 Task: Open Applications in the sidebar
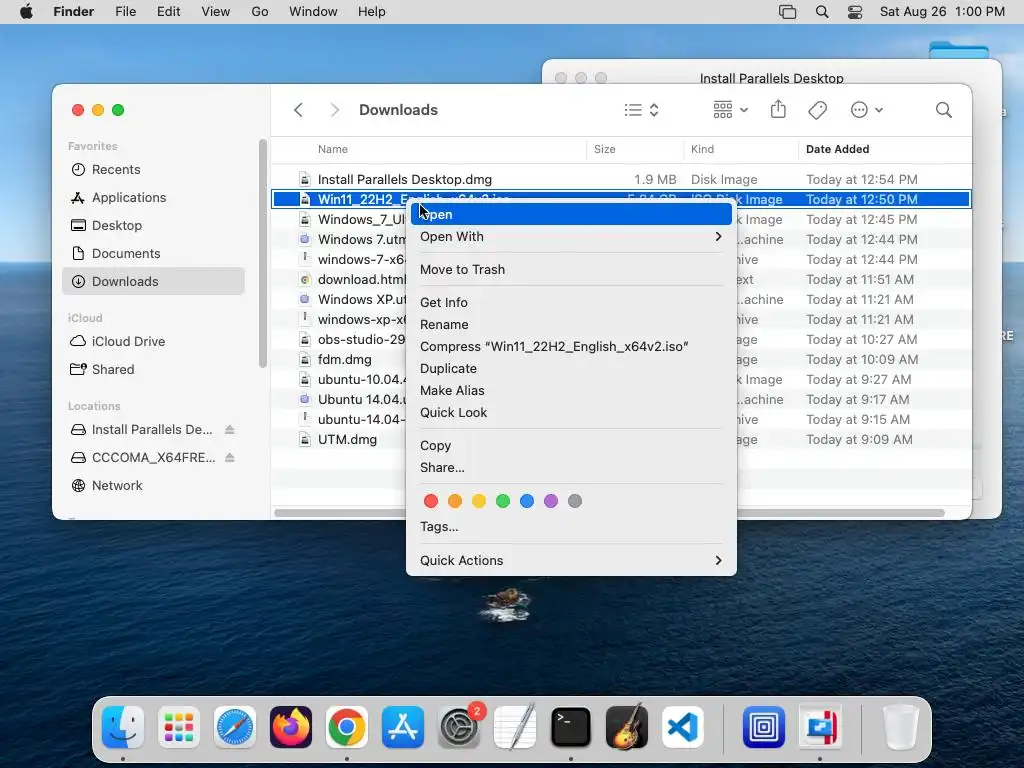pos(153,197)
